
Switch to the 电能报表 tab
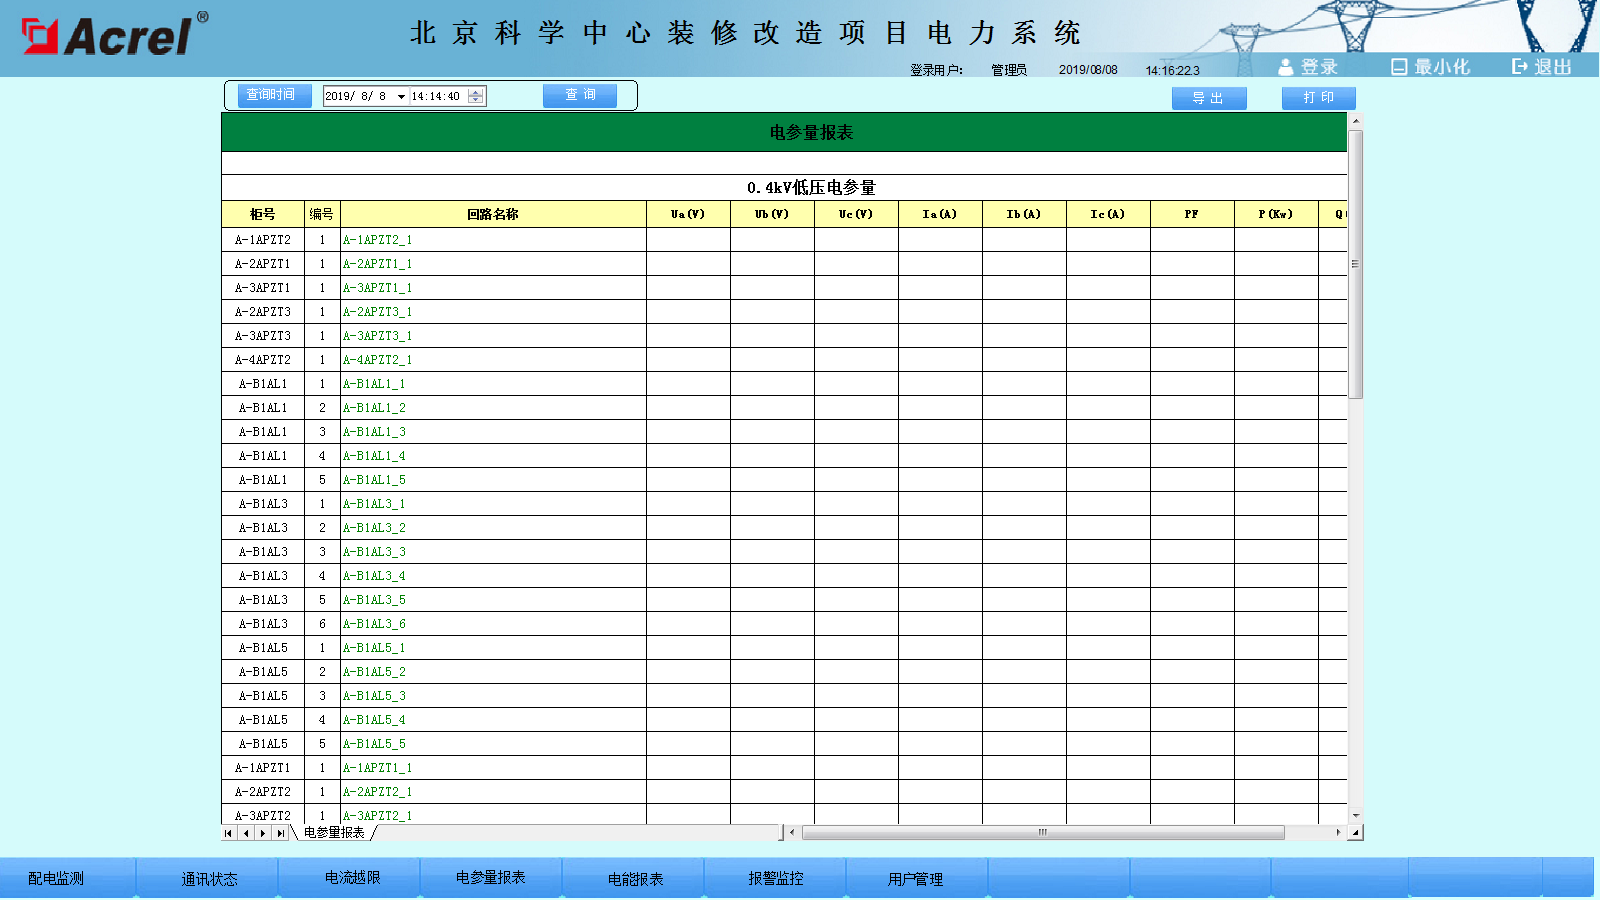(x=635, y=878)
